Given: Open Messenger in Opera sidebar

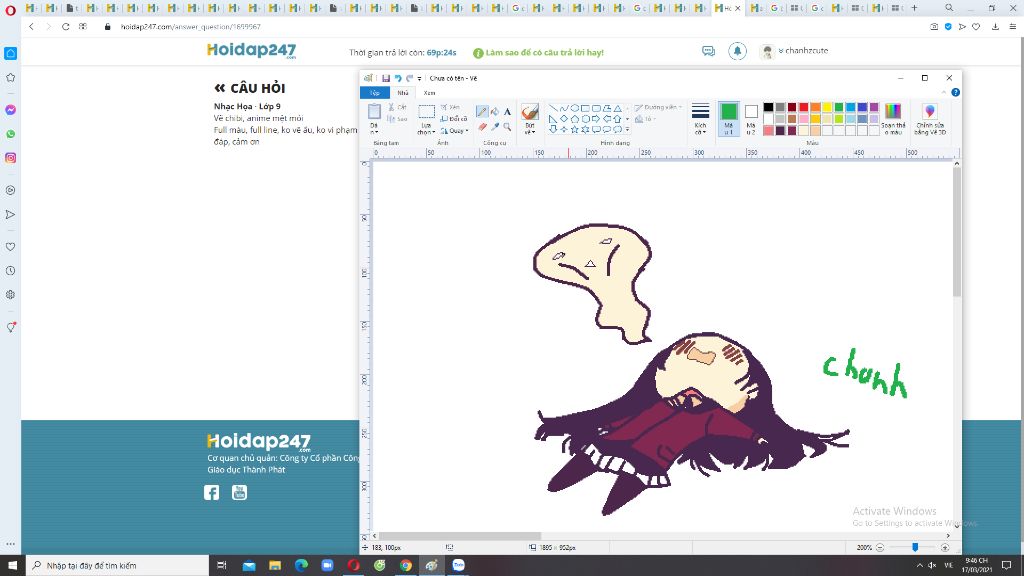Looking at the screenshot, I should click(x=10, y=110).
